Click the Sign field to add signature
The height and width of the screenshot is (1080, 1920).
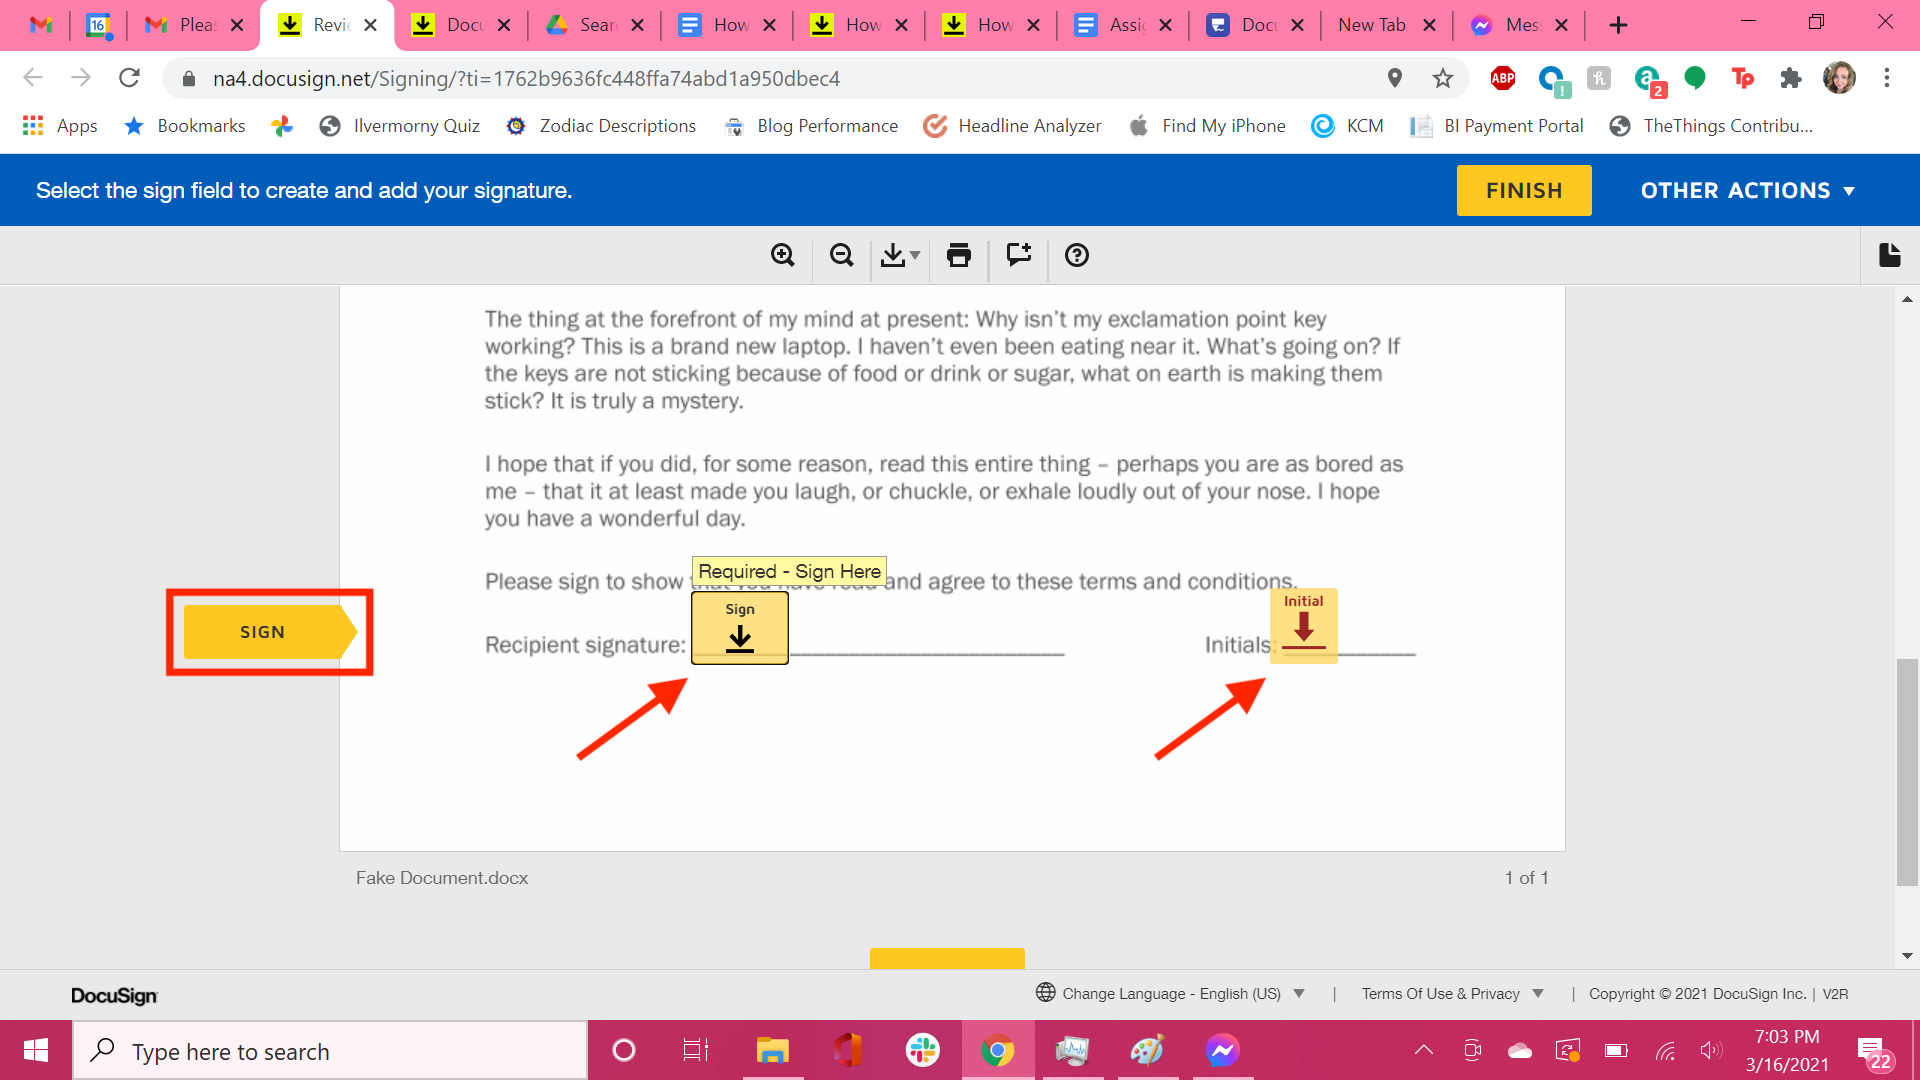click(x=738, y=626)
